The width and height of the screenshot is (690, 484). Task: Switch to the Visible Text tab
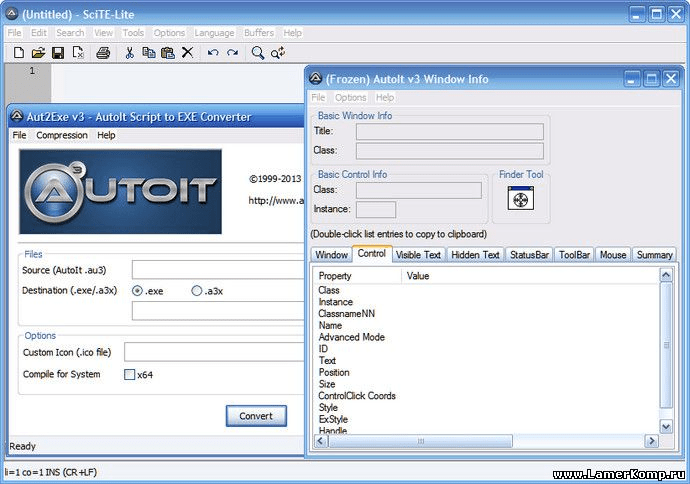[418, 255]
